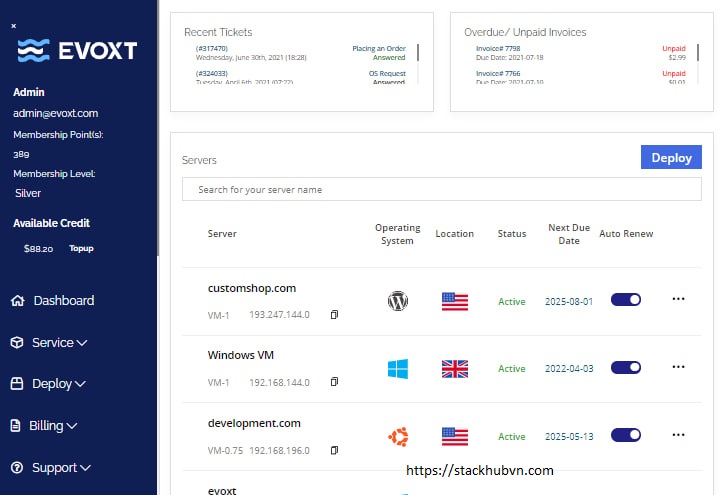Viewport: 720px width, 495px height.
Task: Click Active status of Windows VM
Action: (x=512, y=369)
